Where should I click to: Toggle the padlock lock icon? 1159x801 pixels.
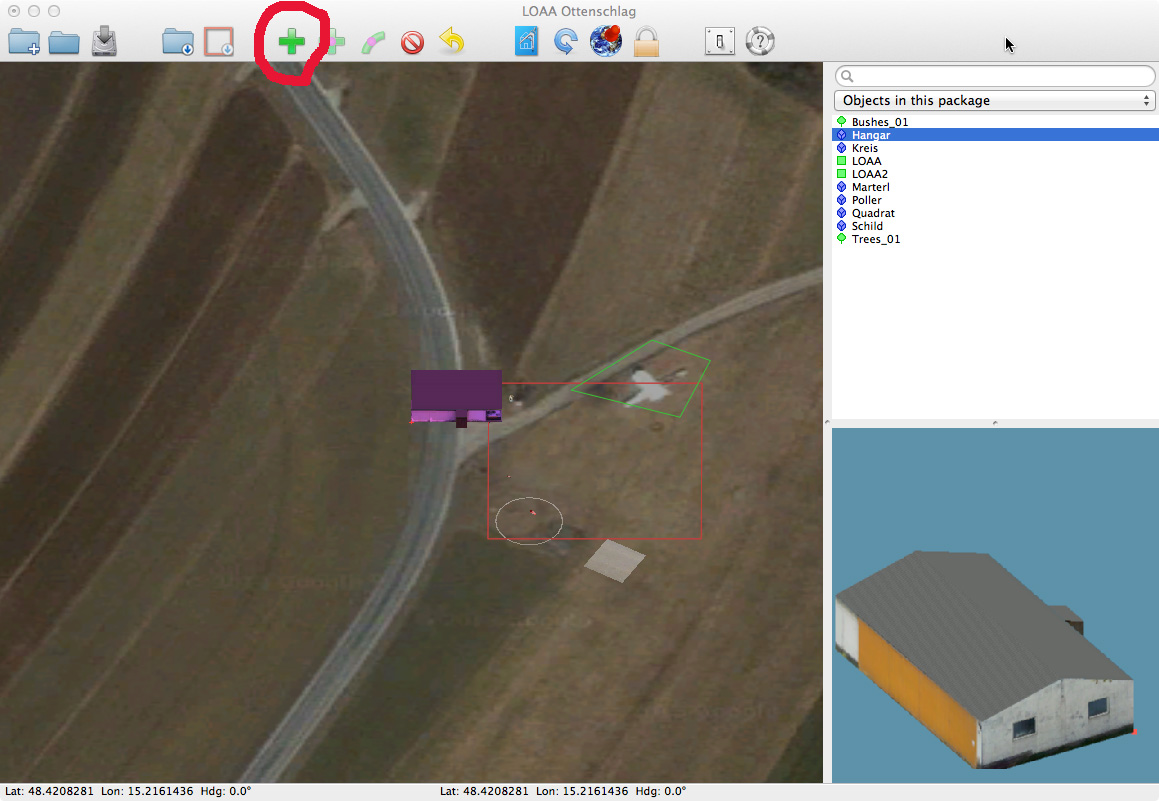(x=646, y=42)
